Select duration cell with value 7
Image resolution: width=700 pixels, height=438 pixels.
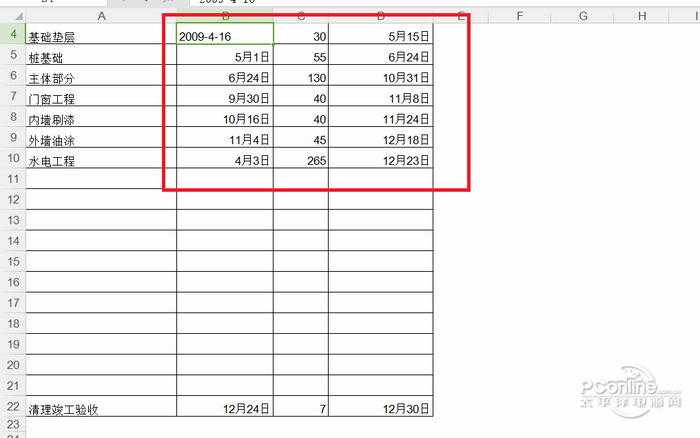pyautogui.click(x=301, y=406)
